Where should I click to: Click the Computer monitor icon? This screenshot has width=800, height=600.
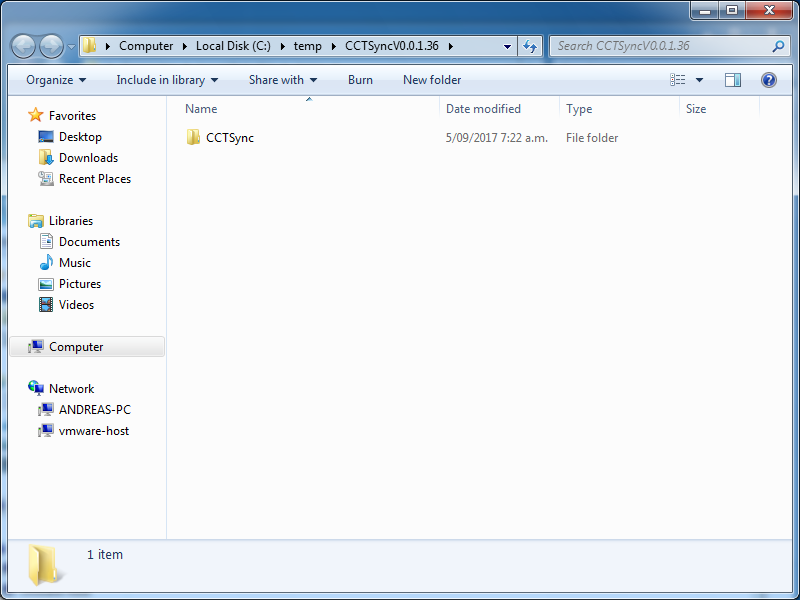(x=36, y=346)
